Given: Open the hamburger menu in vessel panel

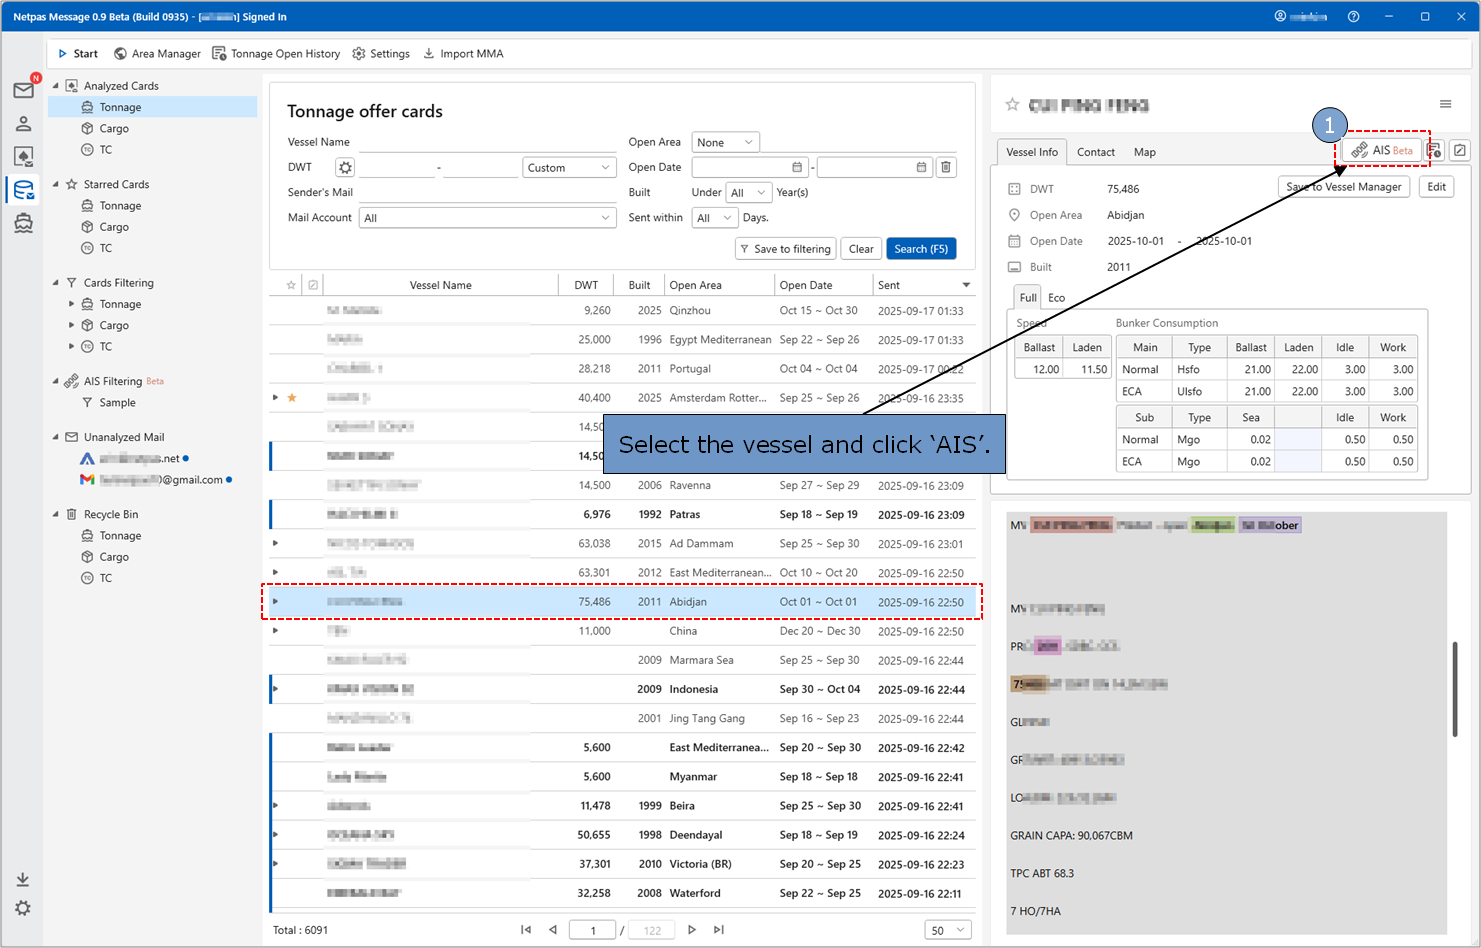Looking at the screenshot, I should [1445, 104].
